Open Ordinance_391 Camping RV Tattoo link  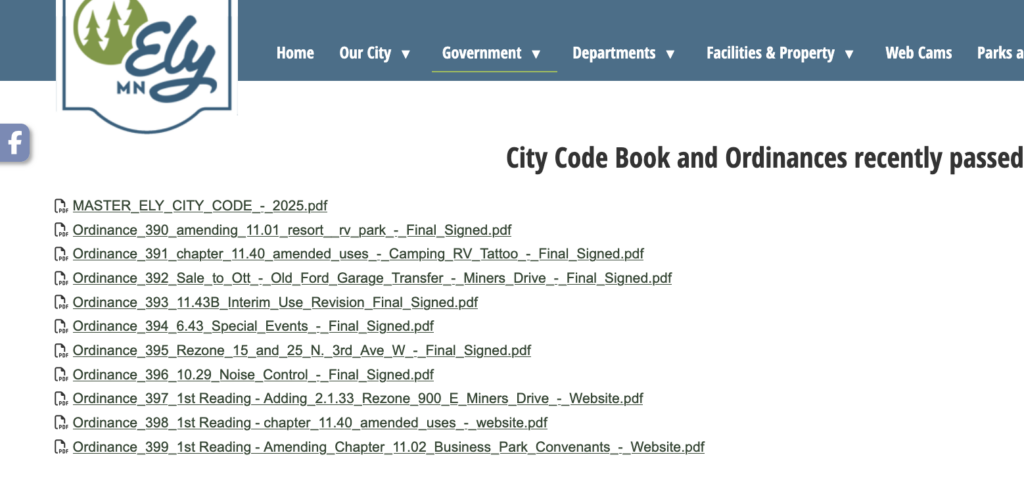tap(358, 254)
